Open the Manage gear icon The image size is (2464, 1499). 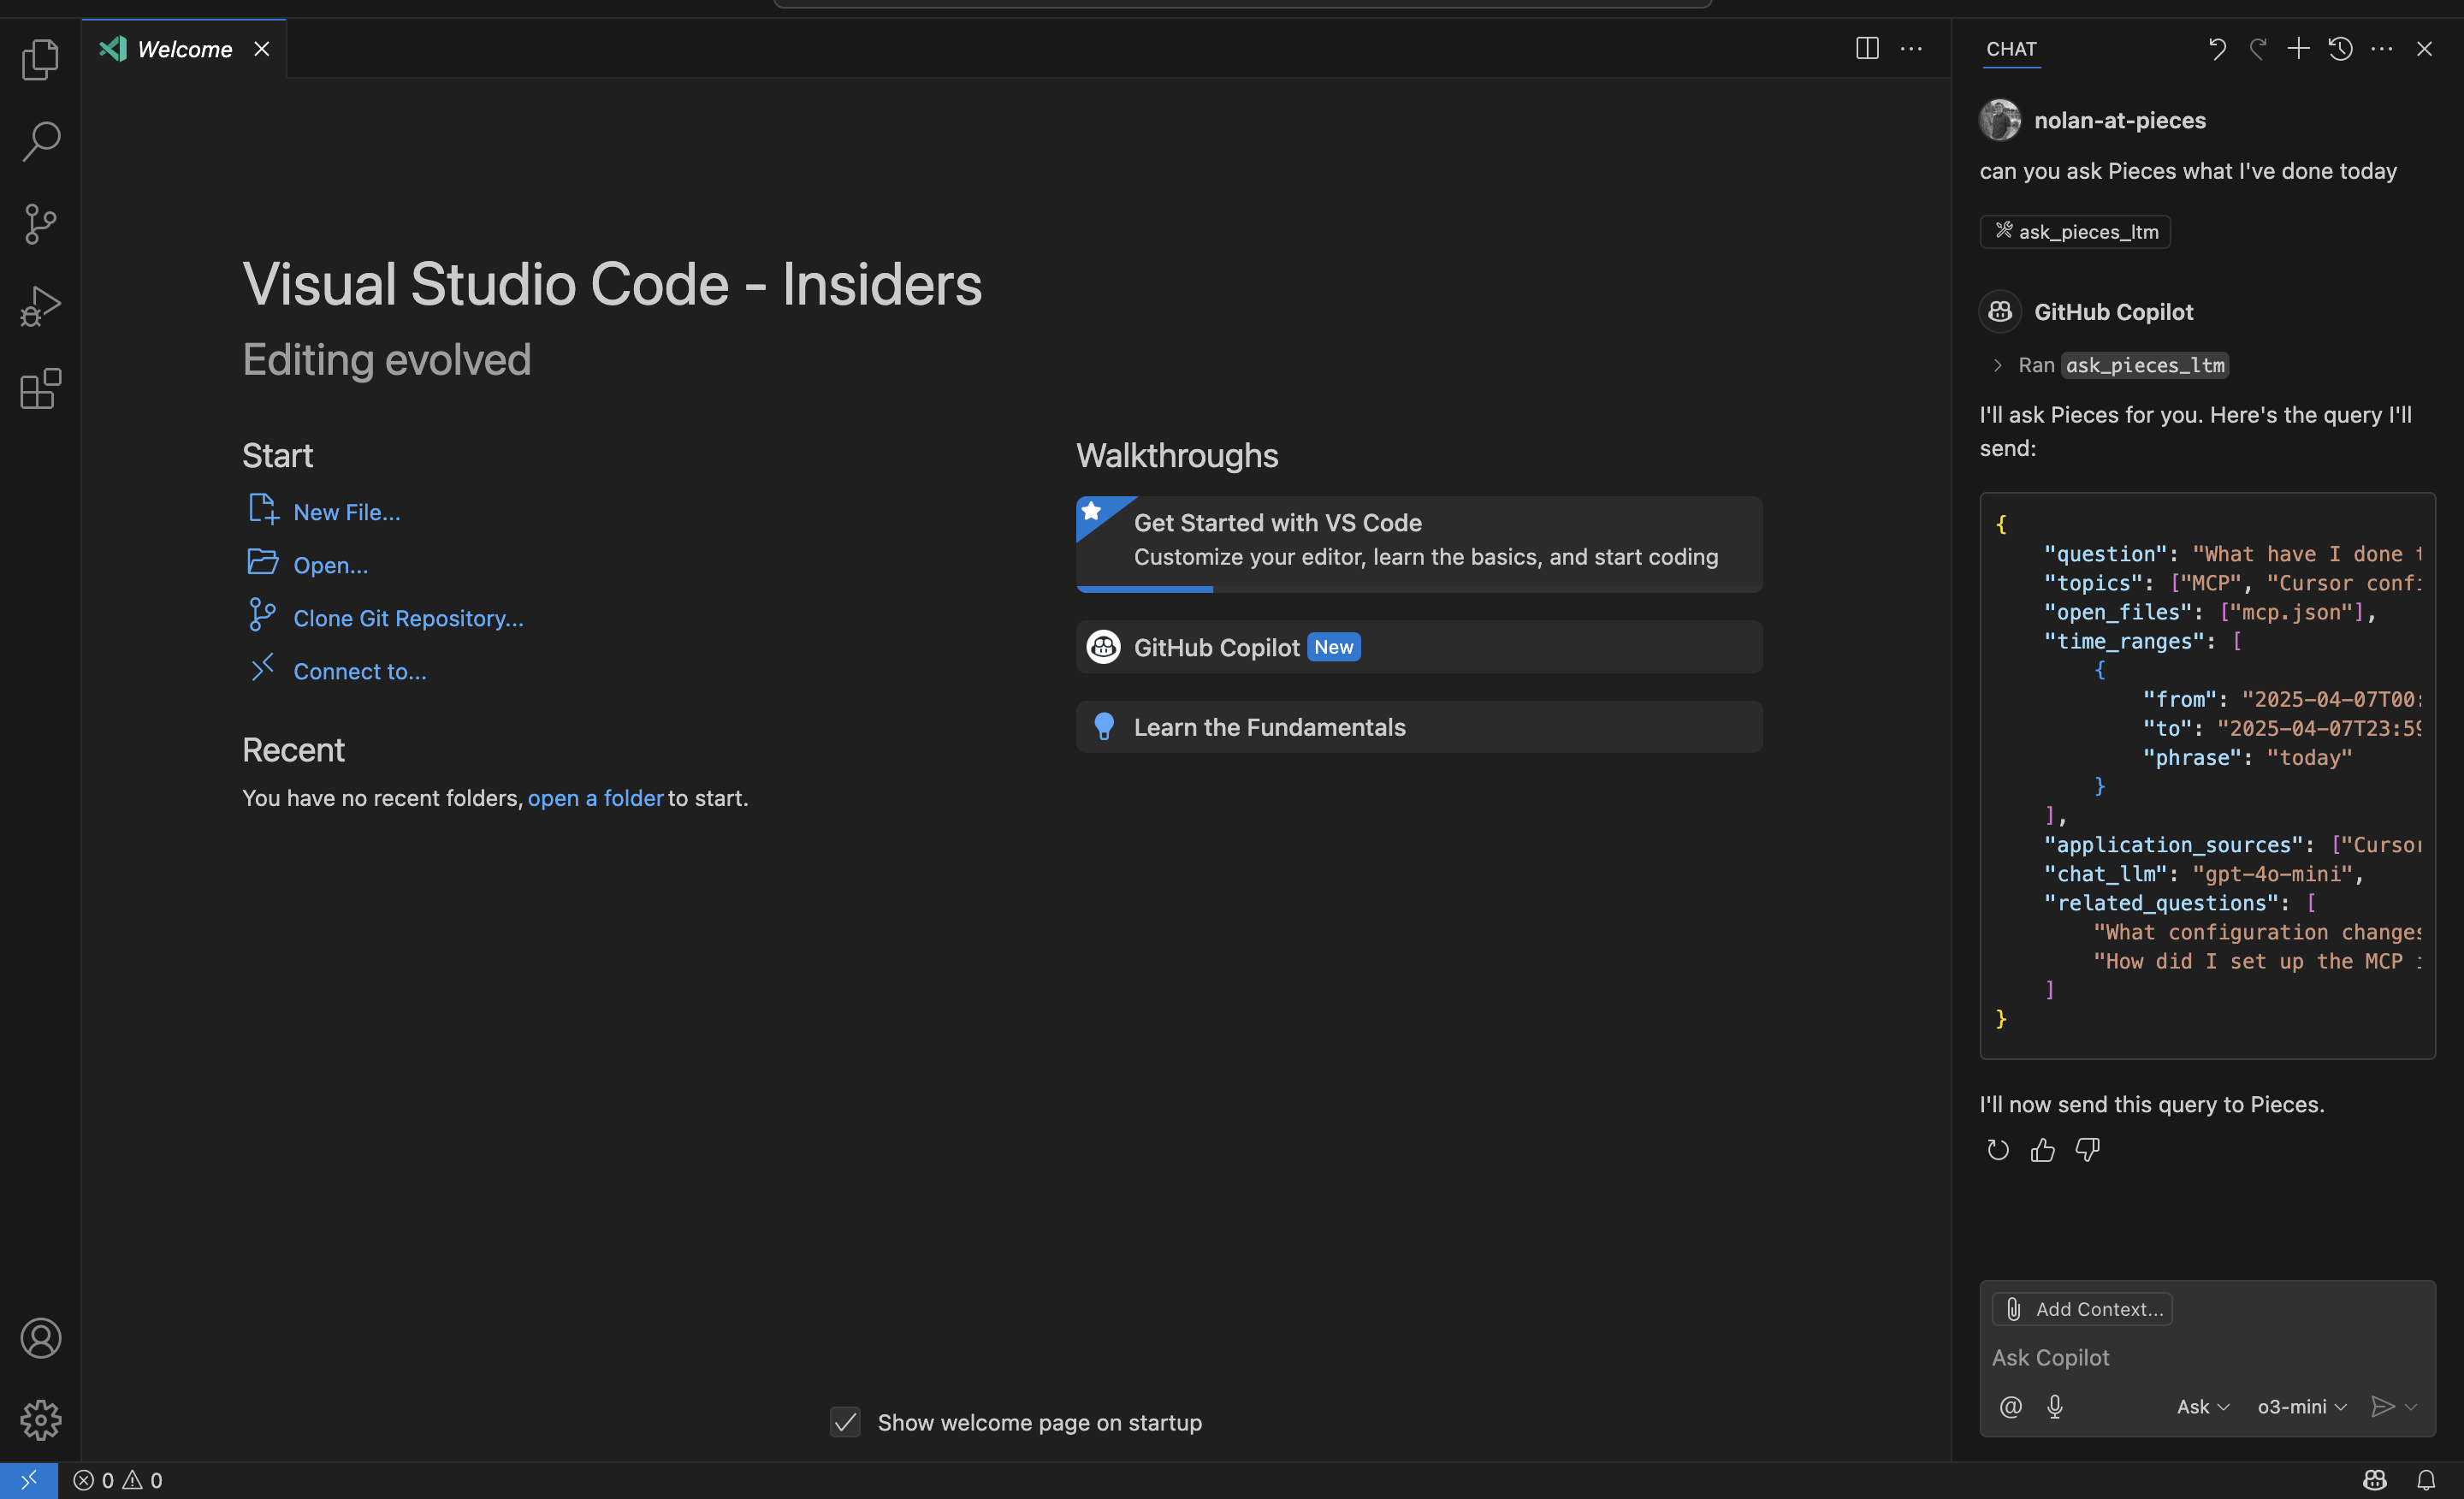tap(40, 1420)
